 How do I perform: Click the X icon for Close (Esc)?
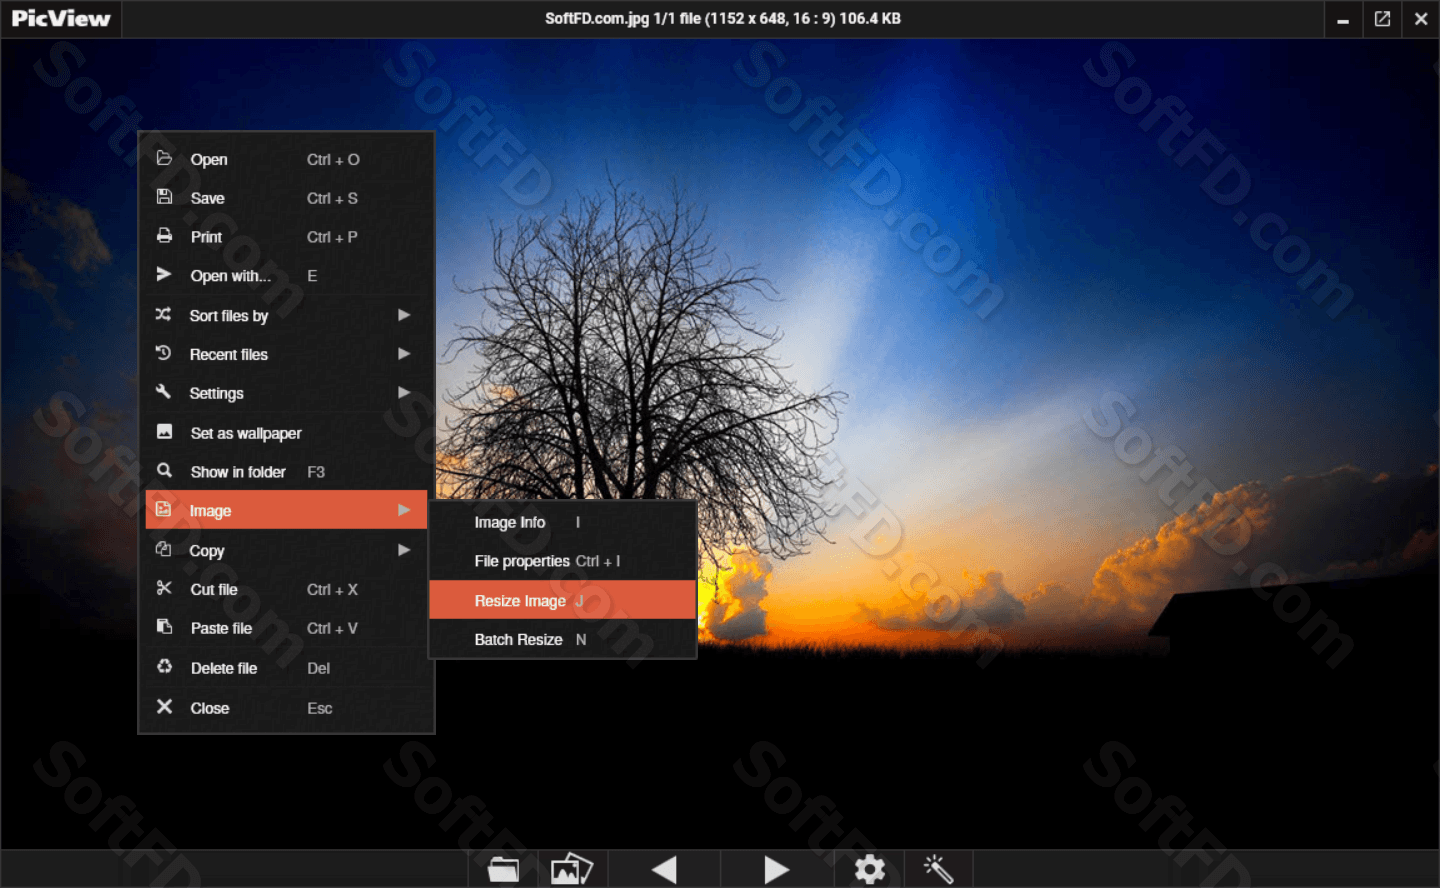pyautogui.click(x=164, y=706)
